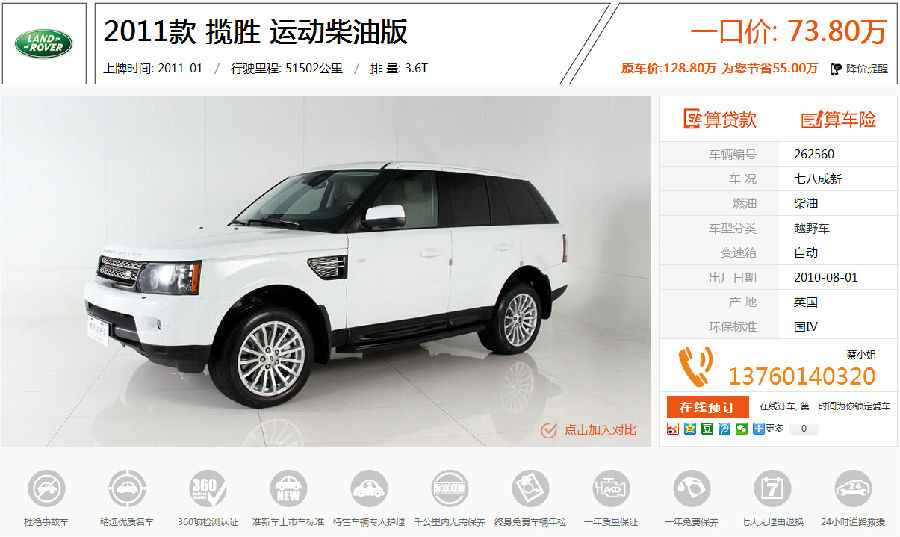Share listing to QQ Zone star icon
The height and width of the screenshot is (537, 900).
690,429
